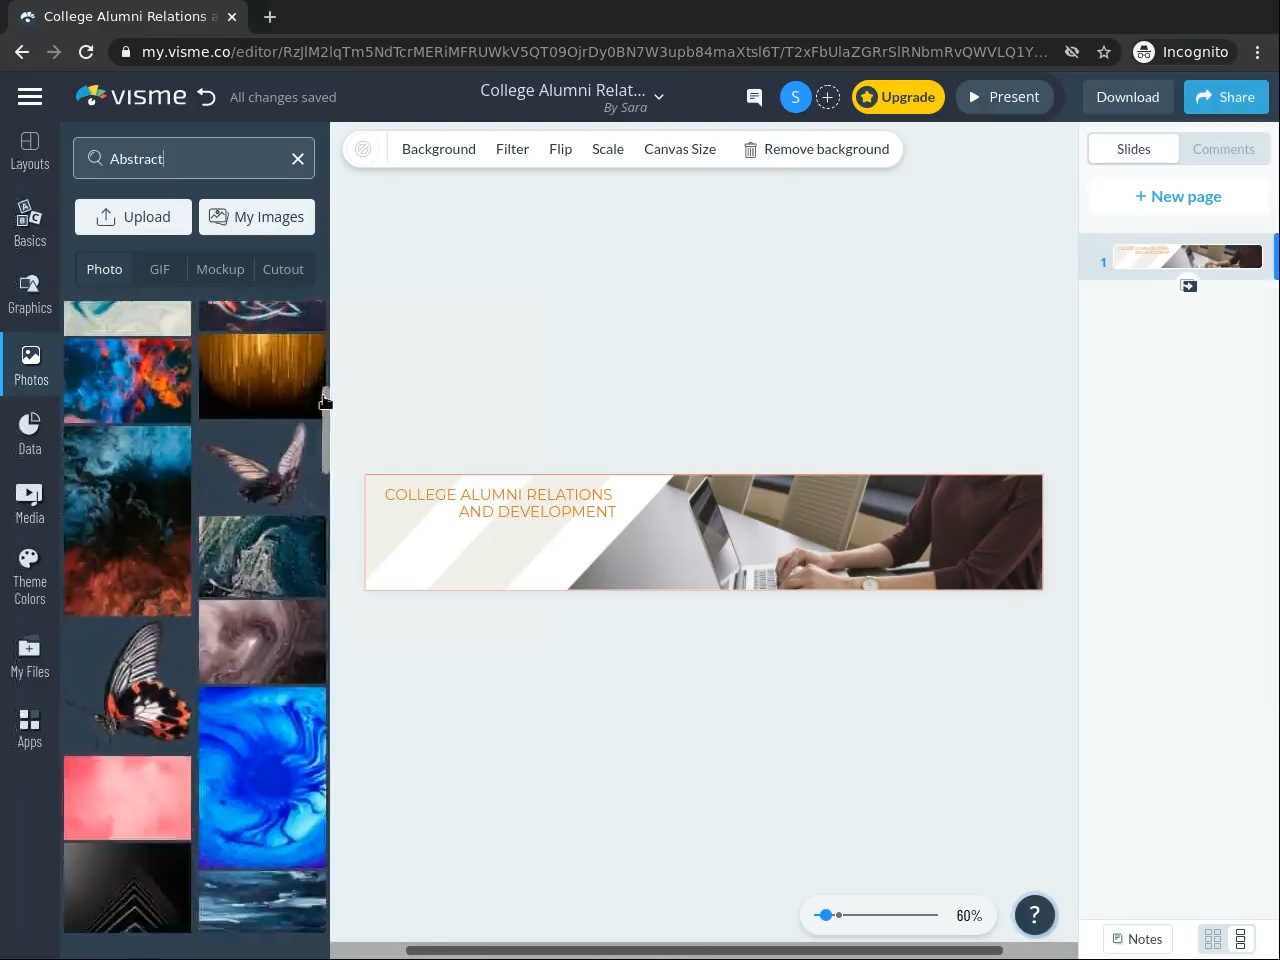Open the Photos sidebar panel
The image size is (1280, 960).
(31, 366)
